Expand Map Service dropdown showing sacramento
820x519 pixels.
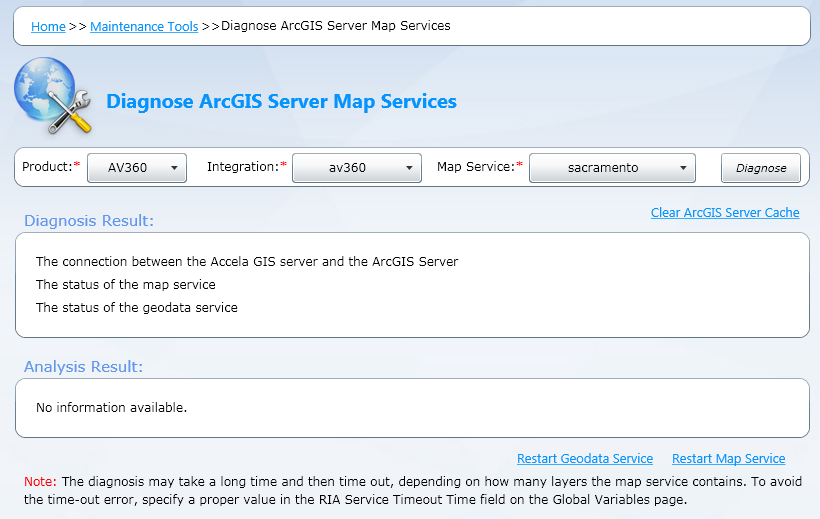[x=612, y=168]
